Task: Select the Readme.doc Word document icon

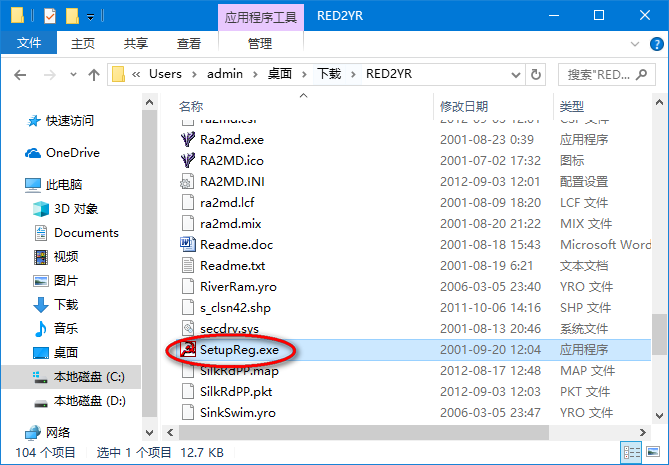Action: [x=187, y=244]
